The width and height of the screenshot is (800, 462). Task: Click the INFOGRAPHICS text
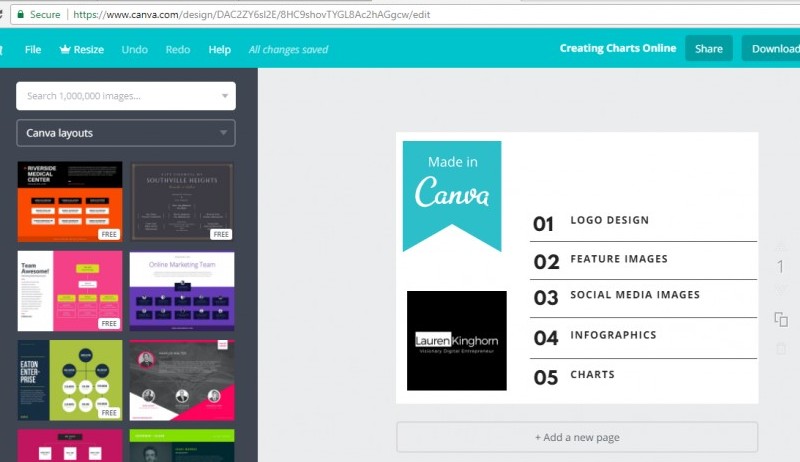(613, 335)
